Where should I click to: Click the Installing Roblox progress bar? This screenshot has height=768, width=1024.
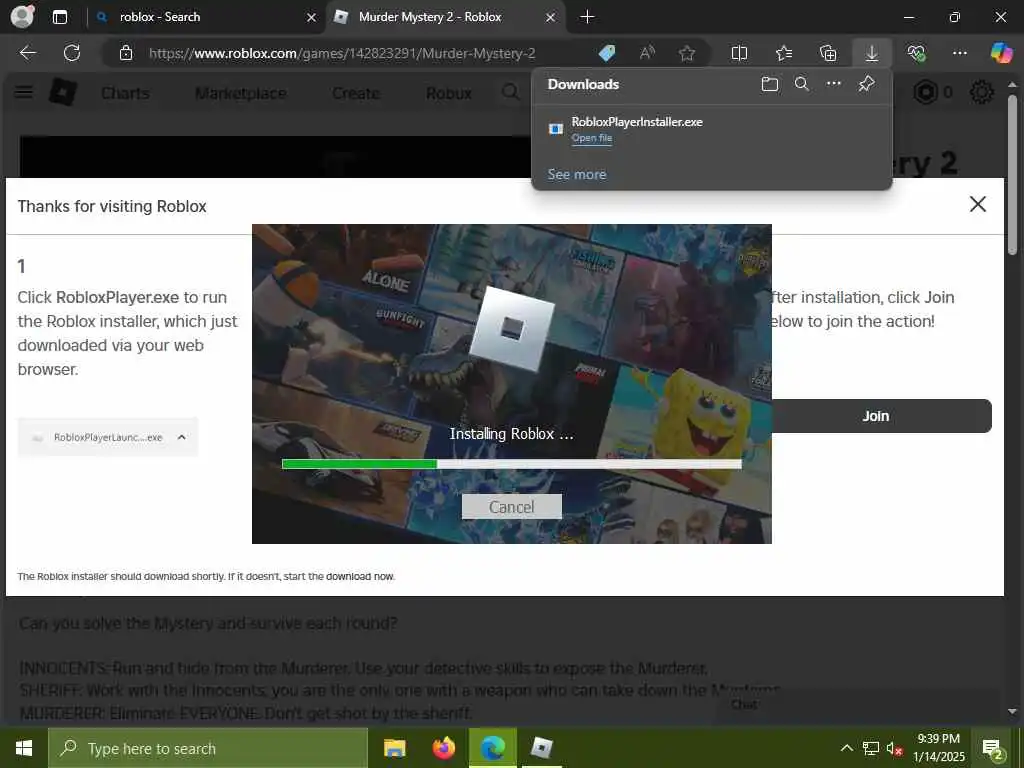(511, 464)
